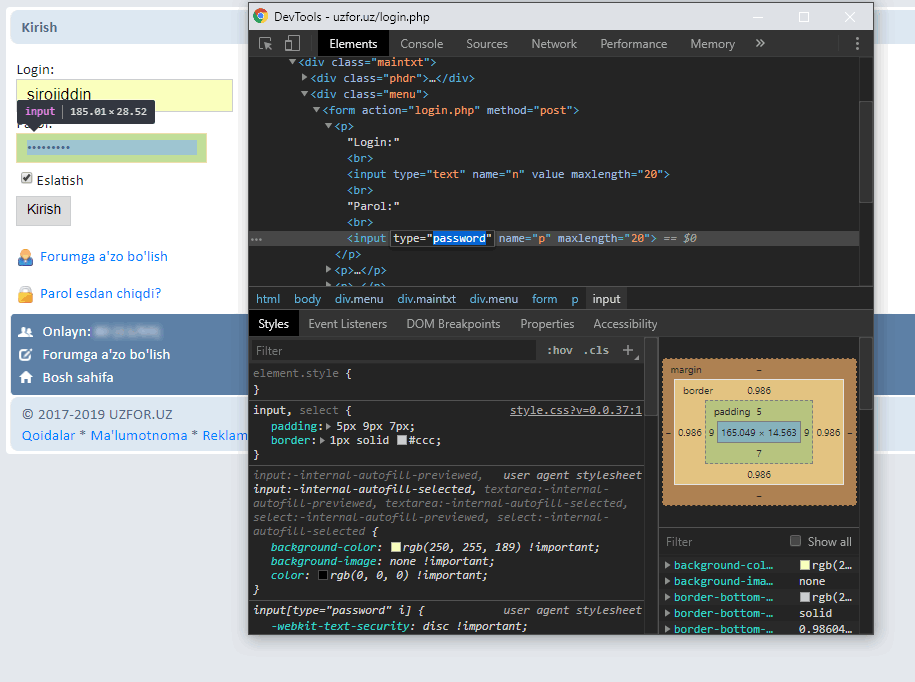Open the Event Listeners tab
Viewport: 915px width, 682px height.
point(347,324)
